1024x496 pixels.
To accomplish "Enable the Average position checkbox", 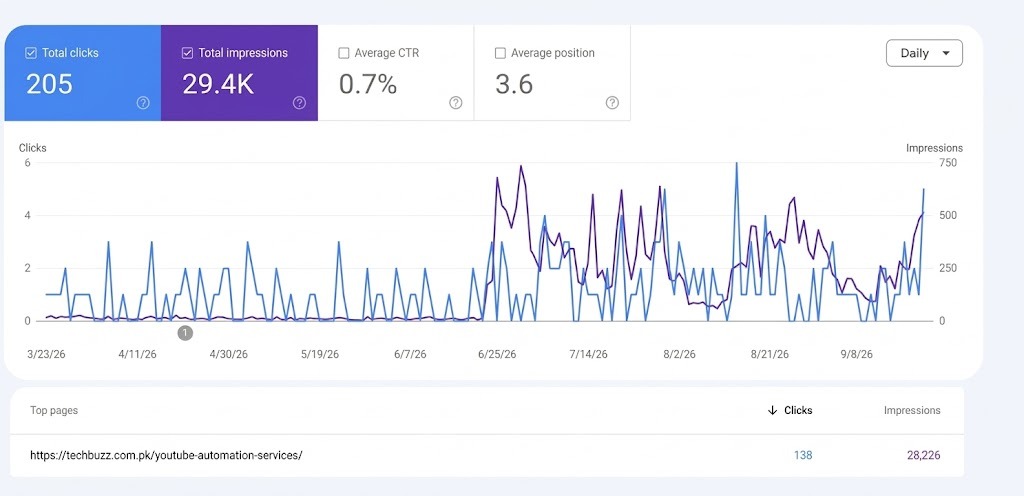I will (500, 53).
